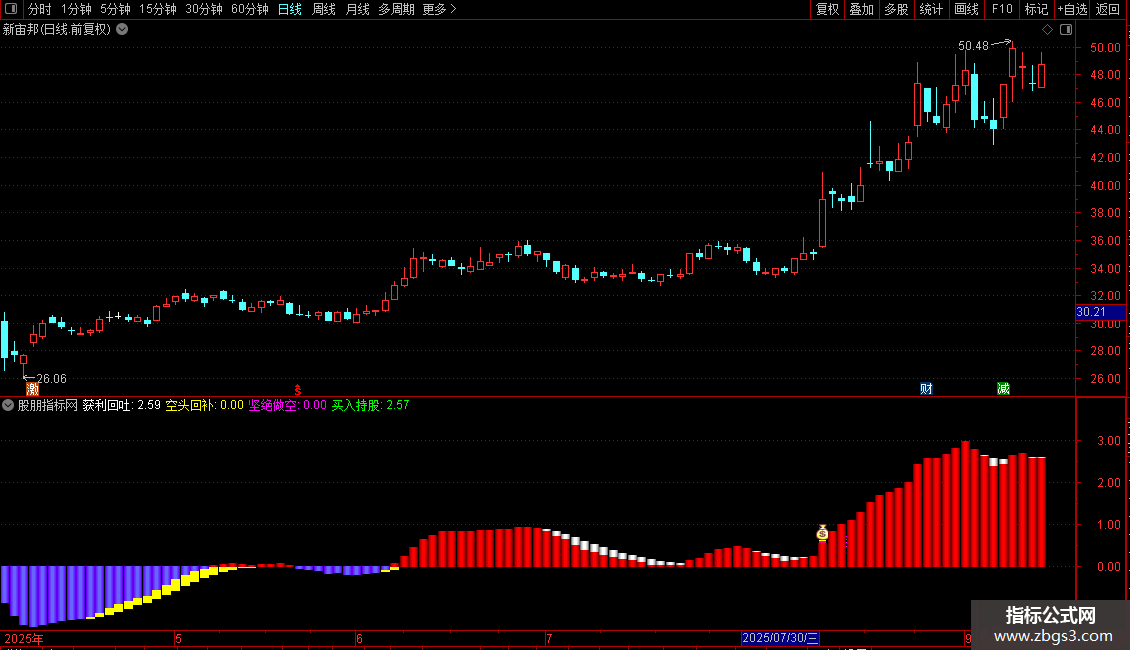Click the 30.21 price tag on axis
This screenshot has height=650, width=1130.
click(1100, 312)
